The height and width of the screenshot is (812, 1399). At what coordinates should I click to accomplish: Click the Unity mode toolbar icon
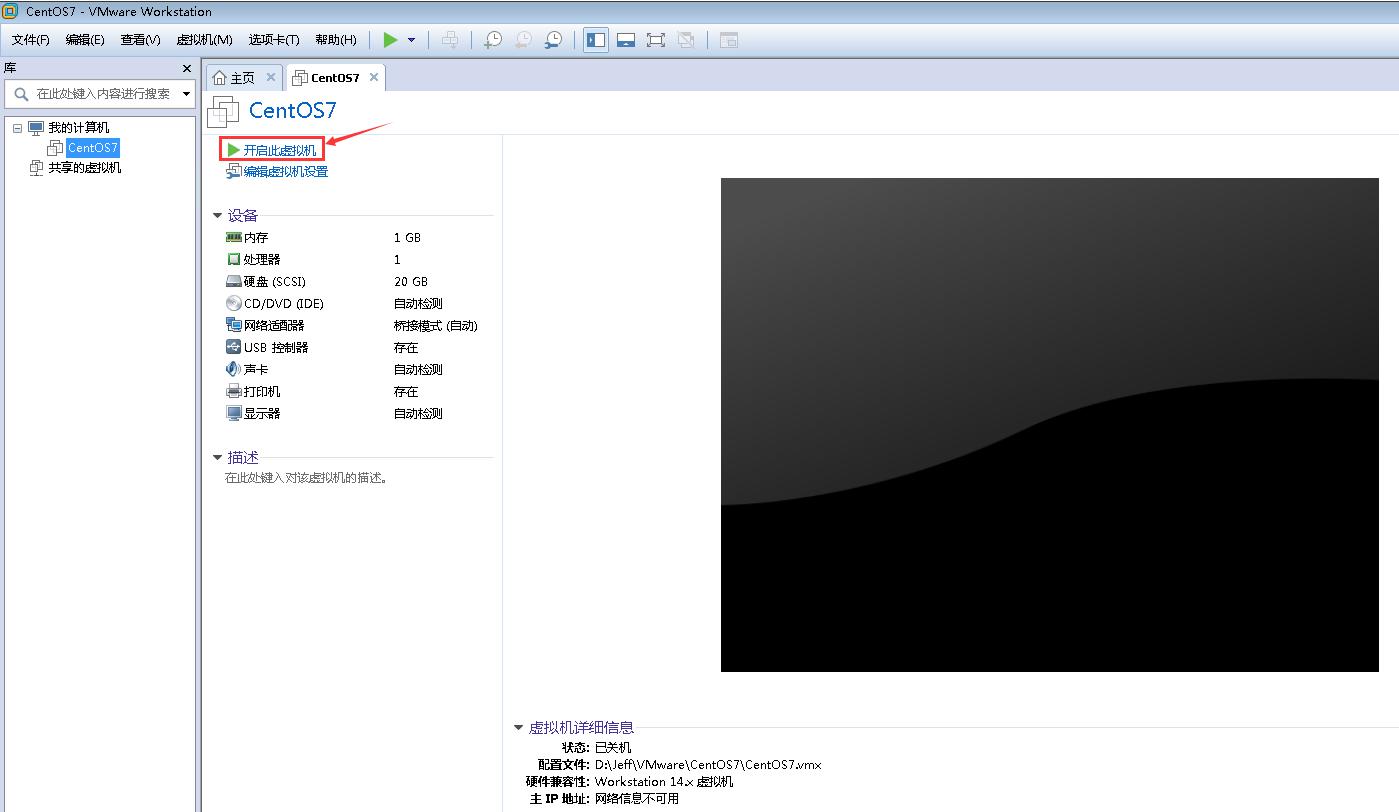pyautogui.click(x=686, y=40)
